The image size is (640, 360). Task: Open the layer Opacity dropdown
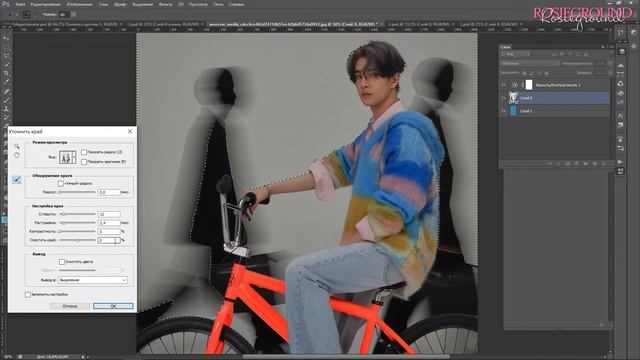point(610,64)
